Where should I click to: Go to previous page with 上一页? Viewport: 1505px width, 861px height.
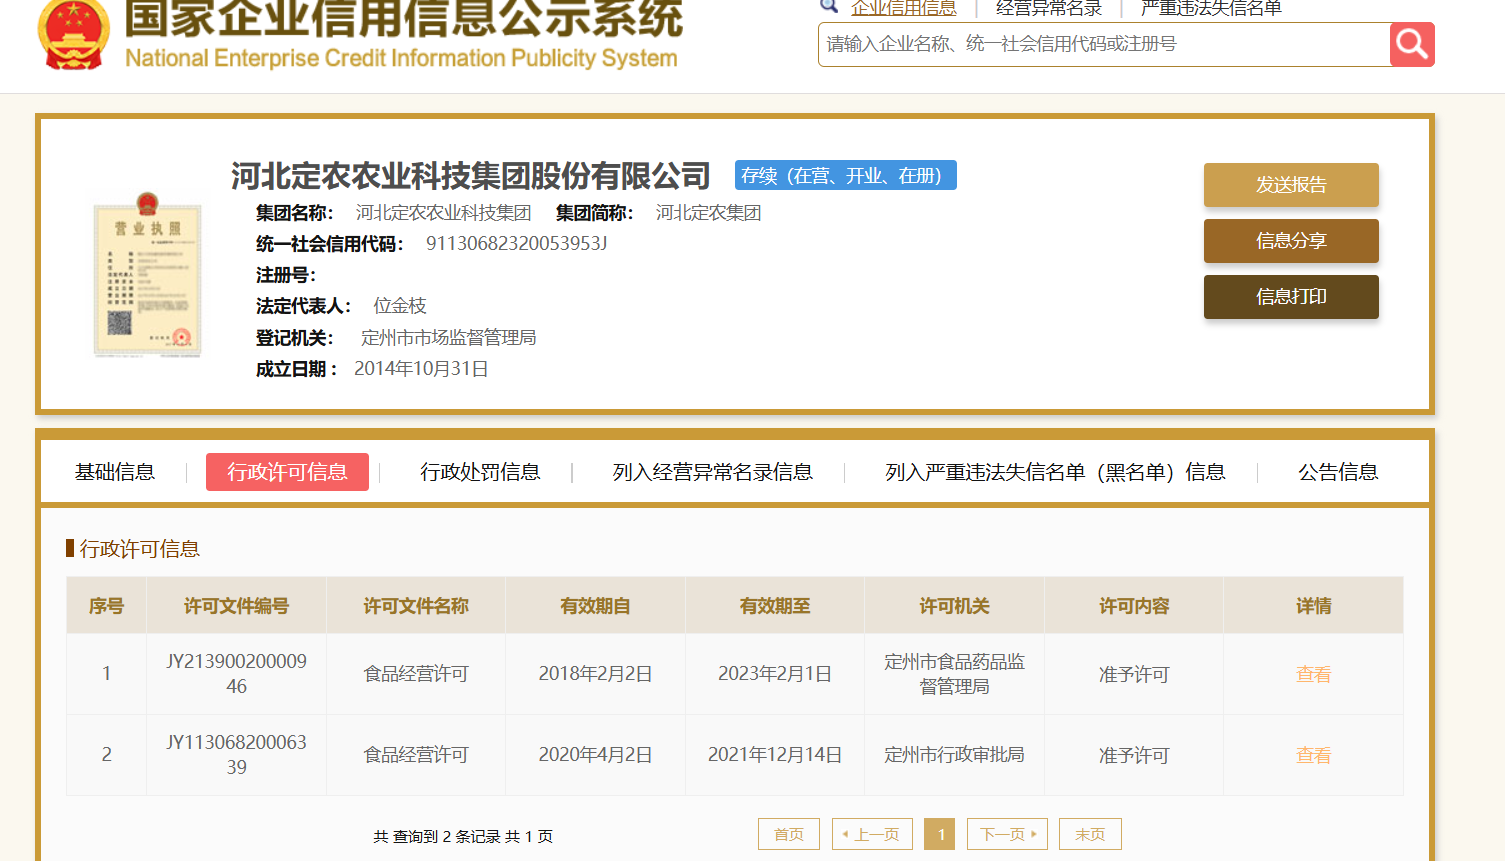pos(872,834)
